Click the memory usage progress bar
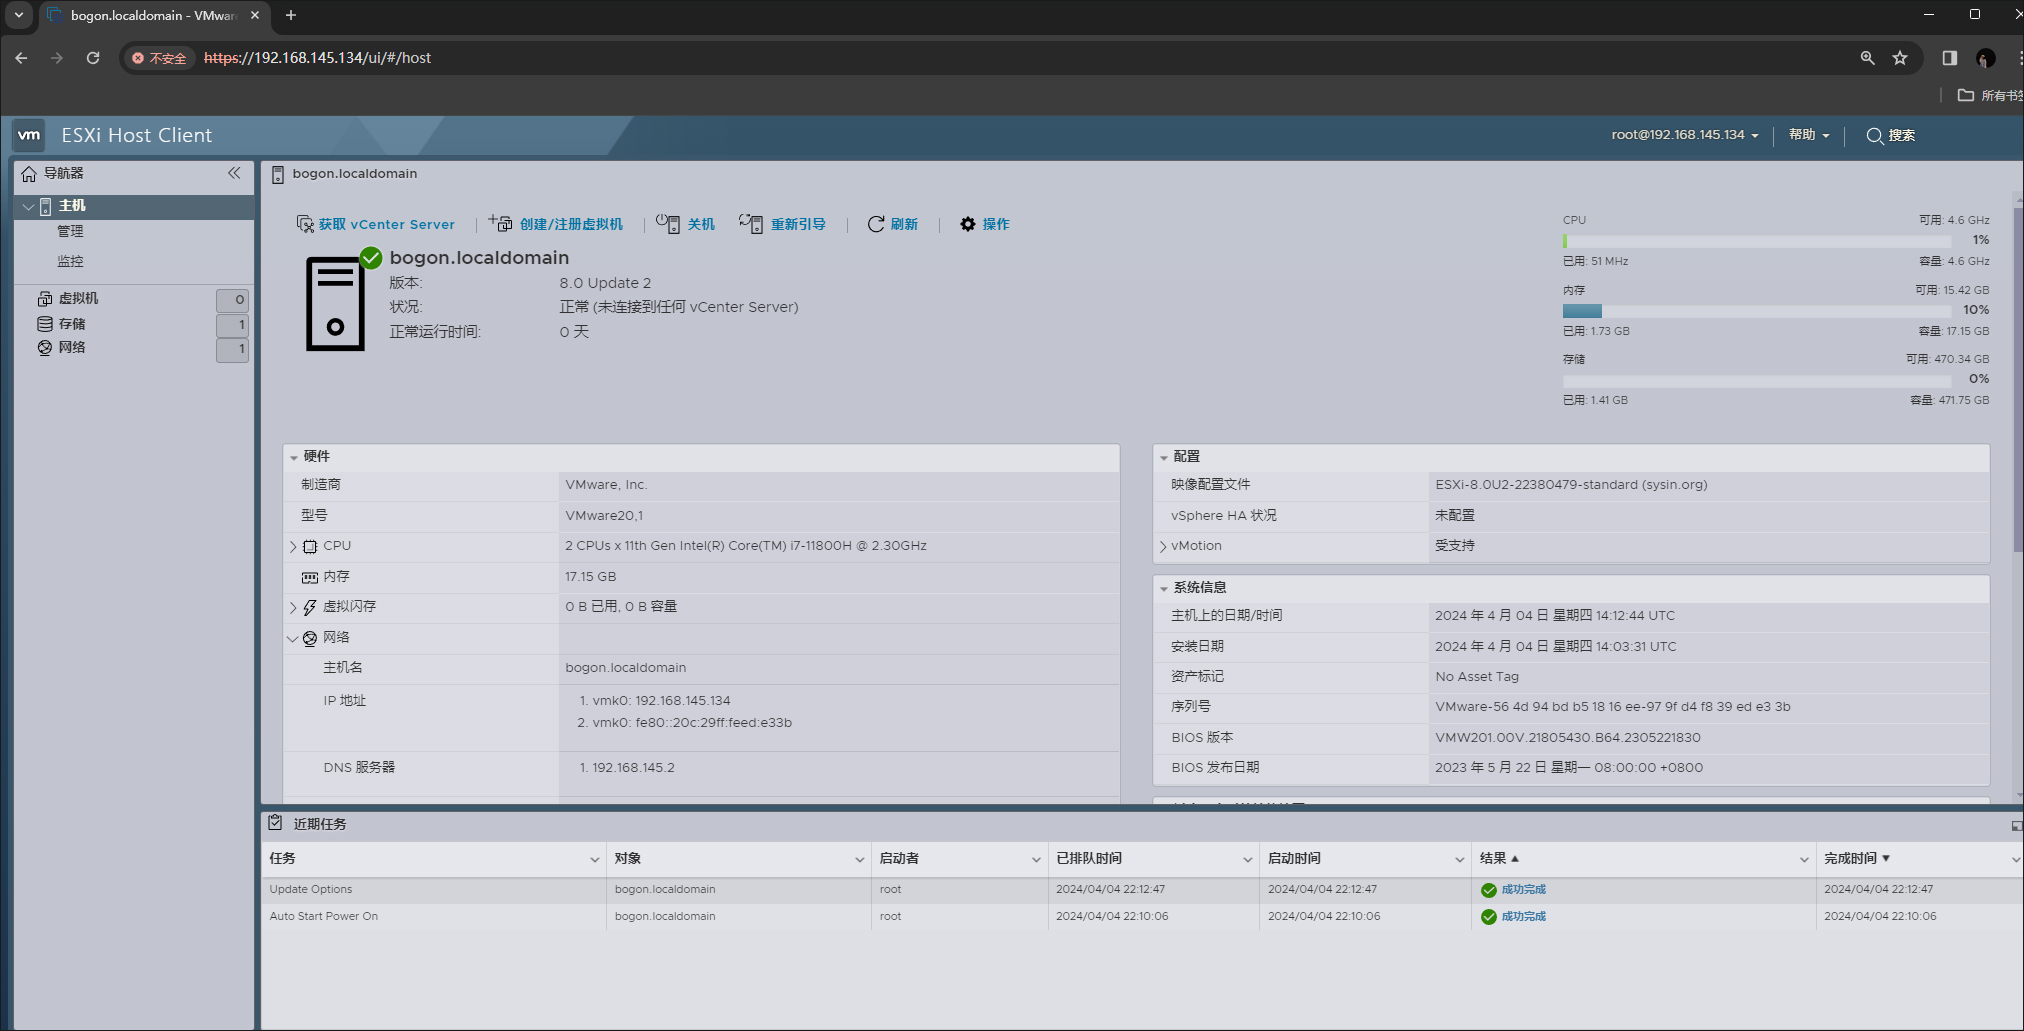This screenshot has width=2024, height=1031. coord(1755,311)
